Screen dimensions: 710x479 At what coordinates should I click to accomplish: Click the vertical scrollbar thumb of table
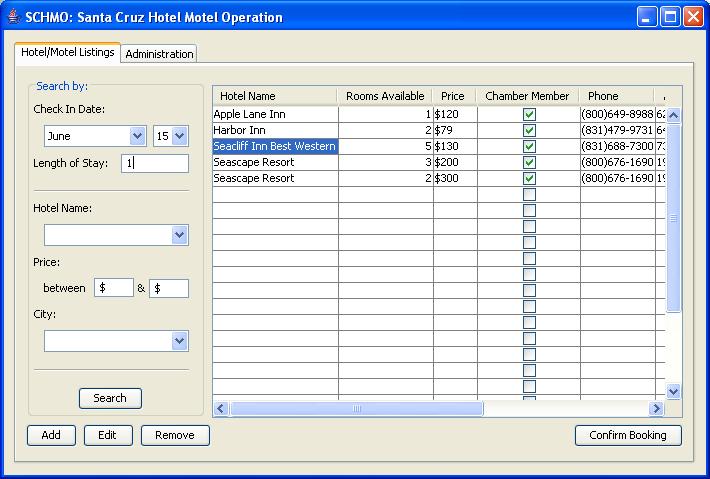coord(673,218)
